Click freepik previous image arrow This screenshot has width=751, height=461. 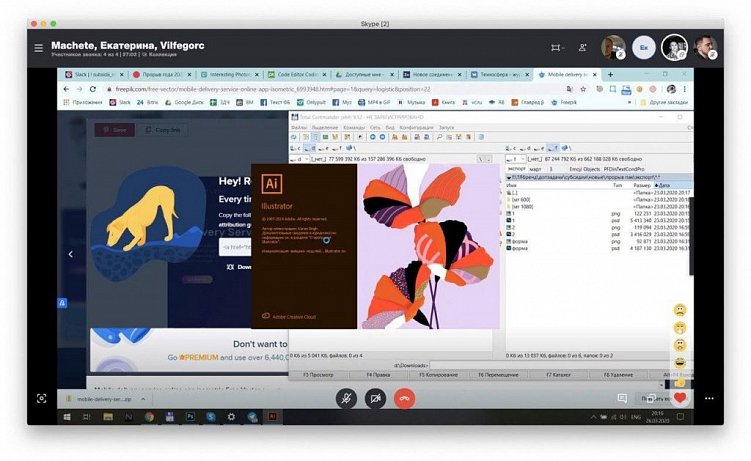click(x=70, y=254)
